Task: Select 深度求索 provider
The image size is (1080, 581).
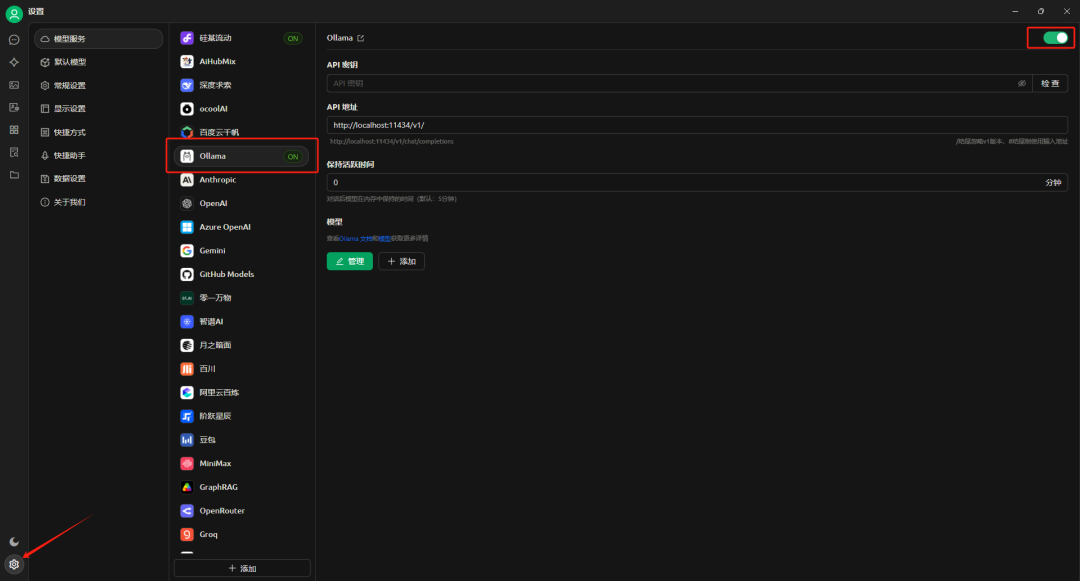Action: (241, 85)
